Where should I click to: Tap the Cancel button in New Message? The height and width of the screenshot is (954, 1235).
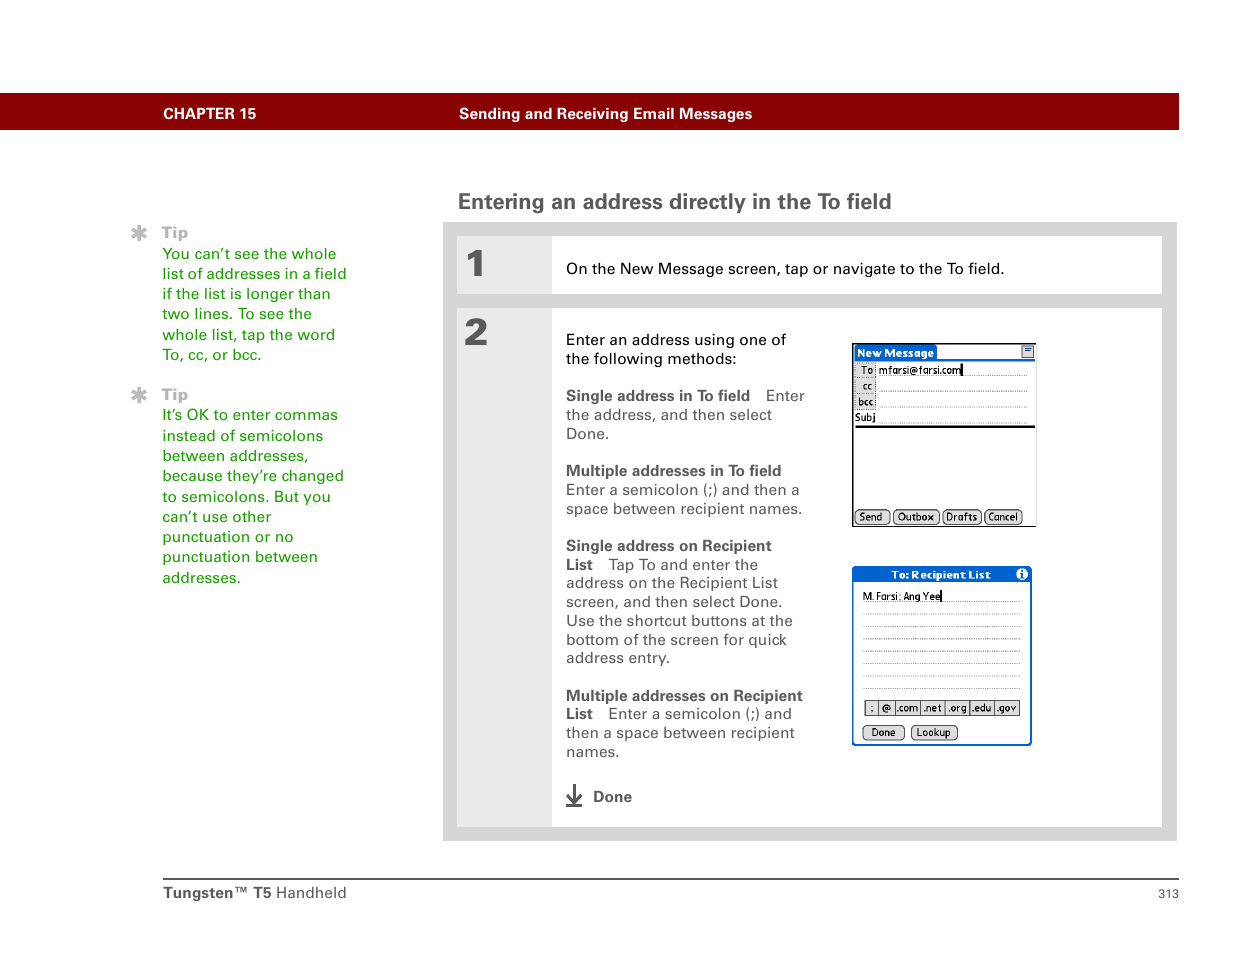(1003, 517)
